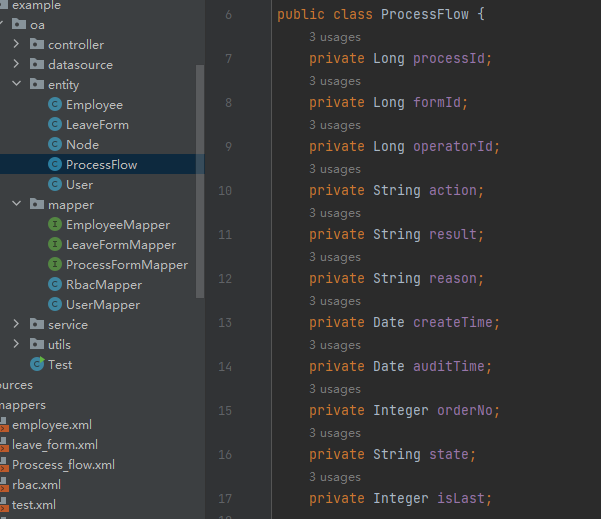
Task: Collapse the mapper package
Action: 17,205
